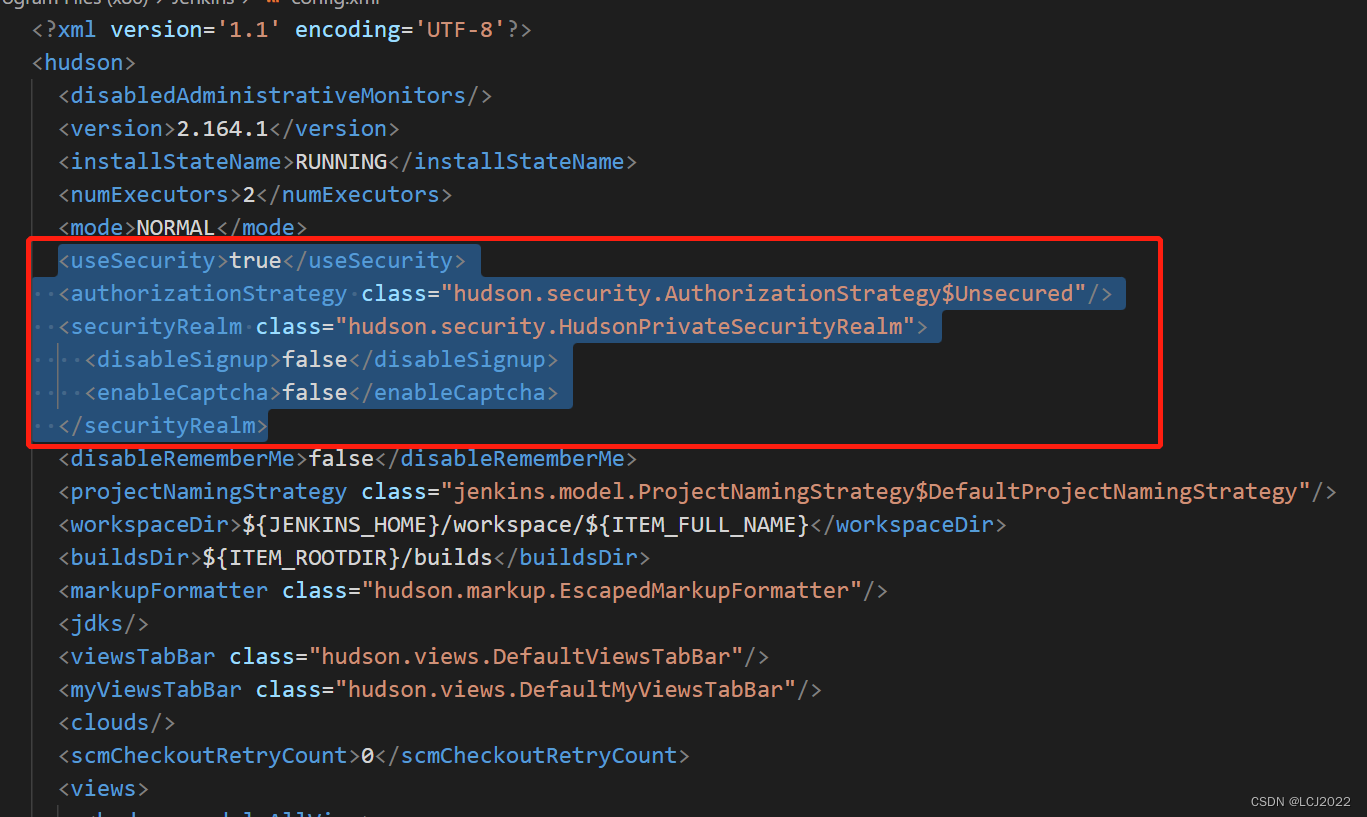This screenshot has width=1367, height=817.
Task: Click false in the disableSignup line
Action: [315, 359]
